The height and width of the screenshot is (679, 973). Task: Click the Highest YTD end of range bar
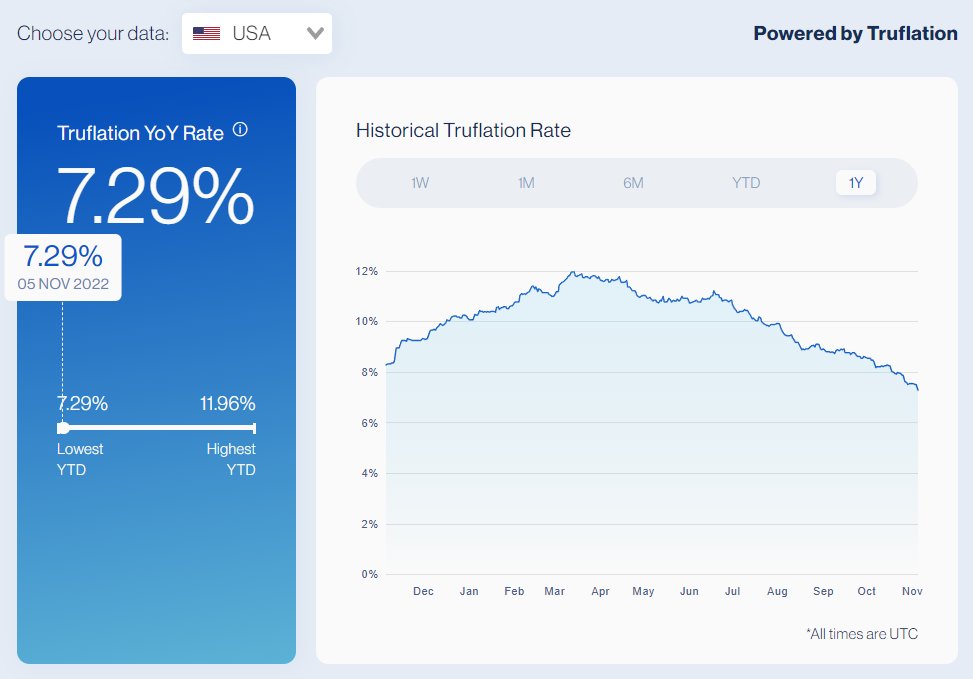point(254,428)
